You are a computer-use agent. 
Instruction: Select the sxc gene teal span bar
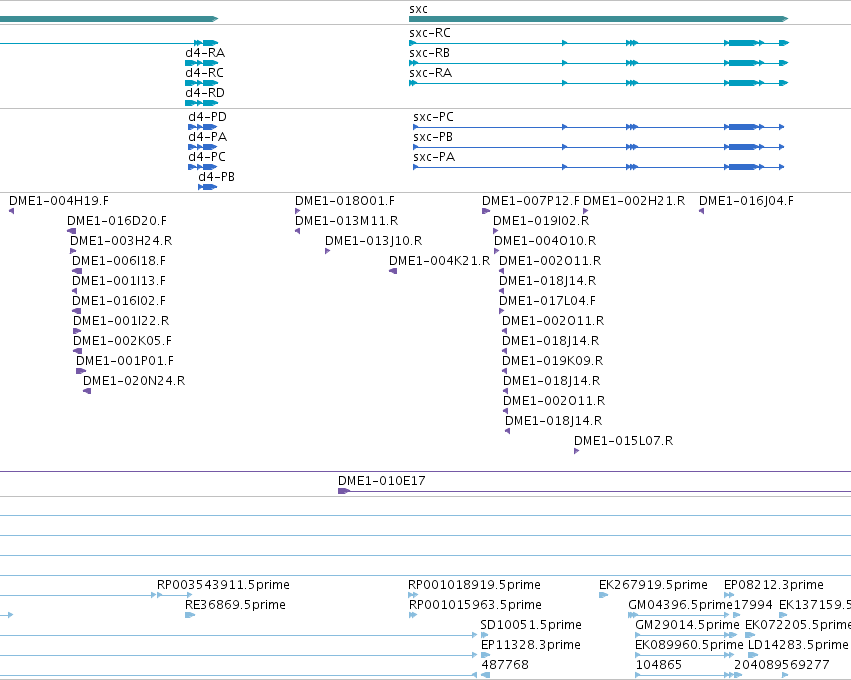[598, 19]
